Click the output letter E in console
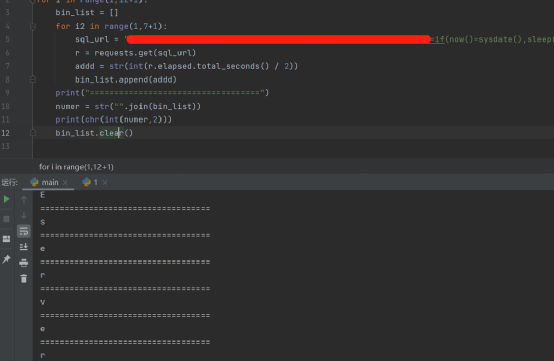This screenshot has height=361, width=554. 42,195
